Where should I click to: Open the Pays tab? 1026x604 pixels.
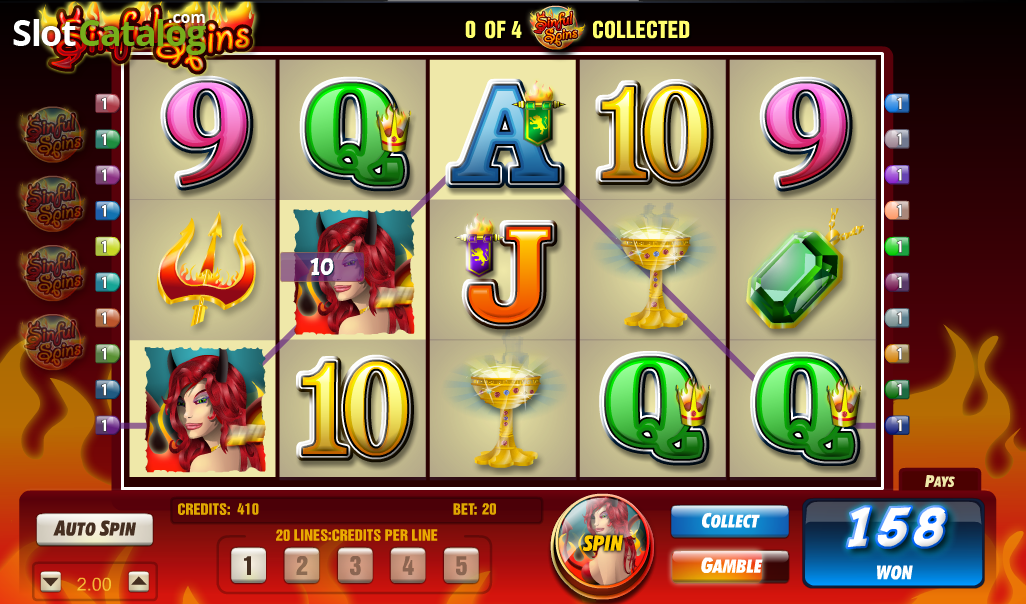pos(940,481)
